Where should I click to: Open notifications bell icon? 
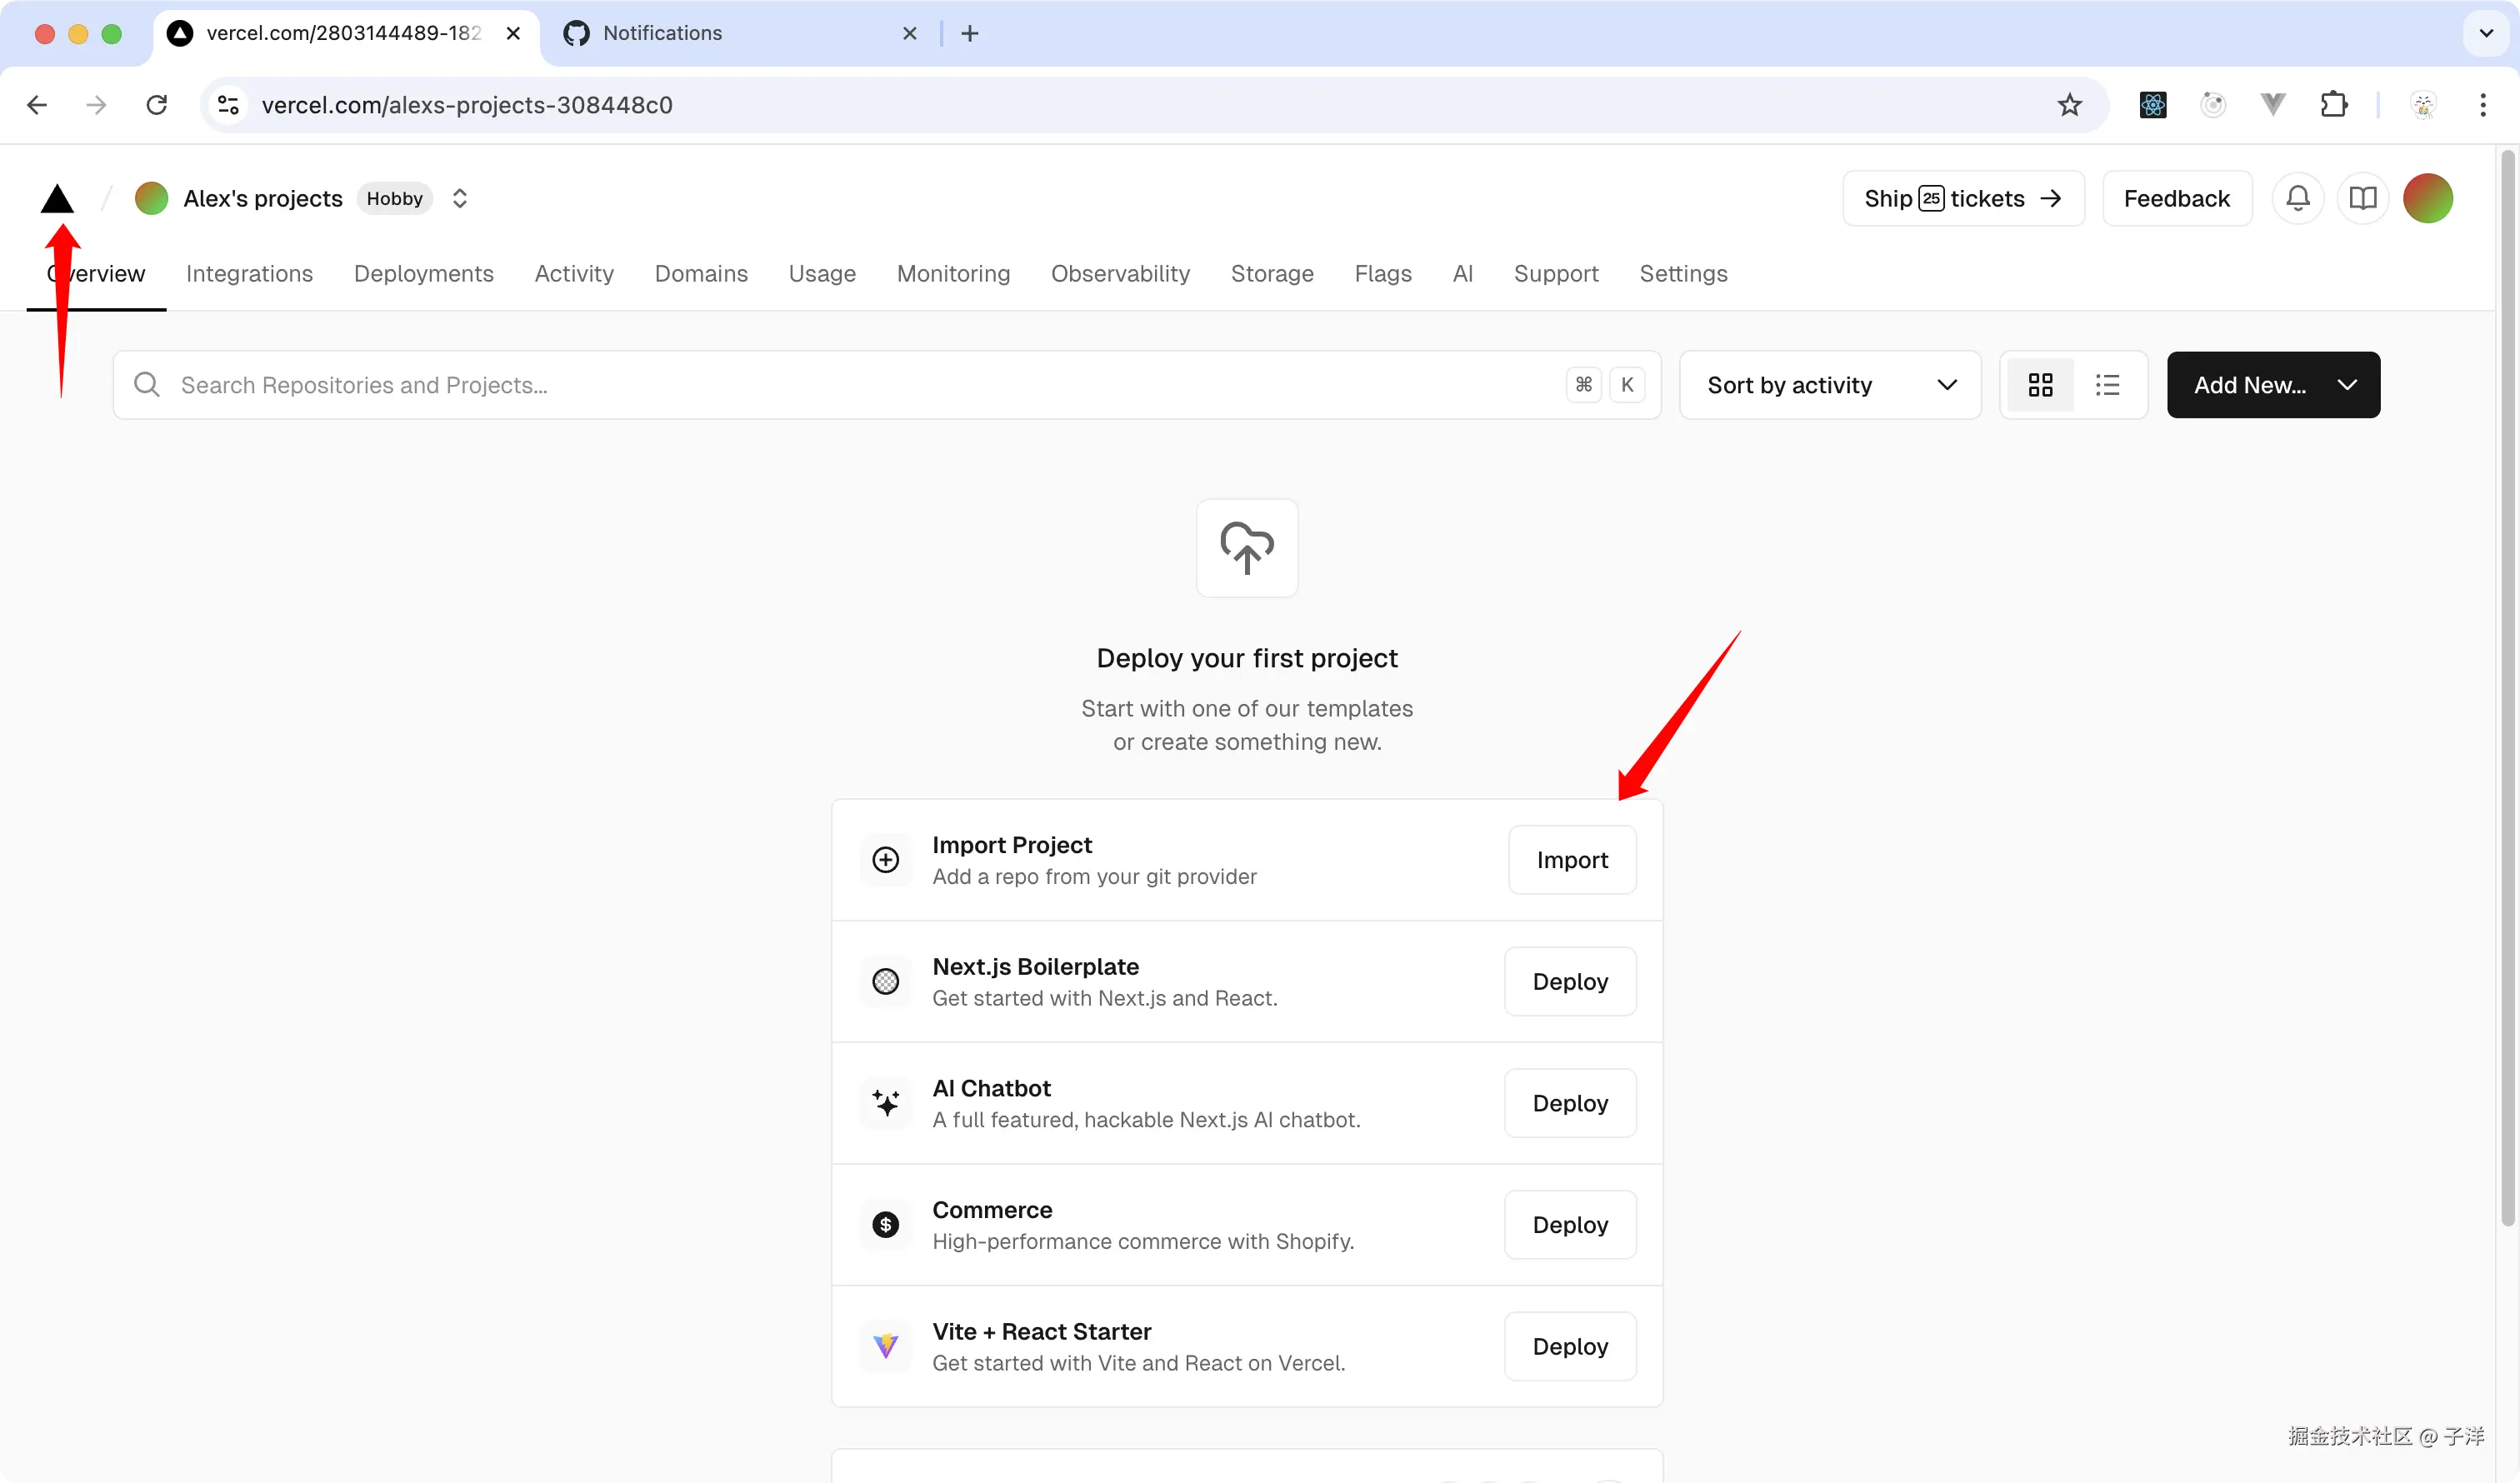point(2297,198)
